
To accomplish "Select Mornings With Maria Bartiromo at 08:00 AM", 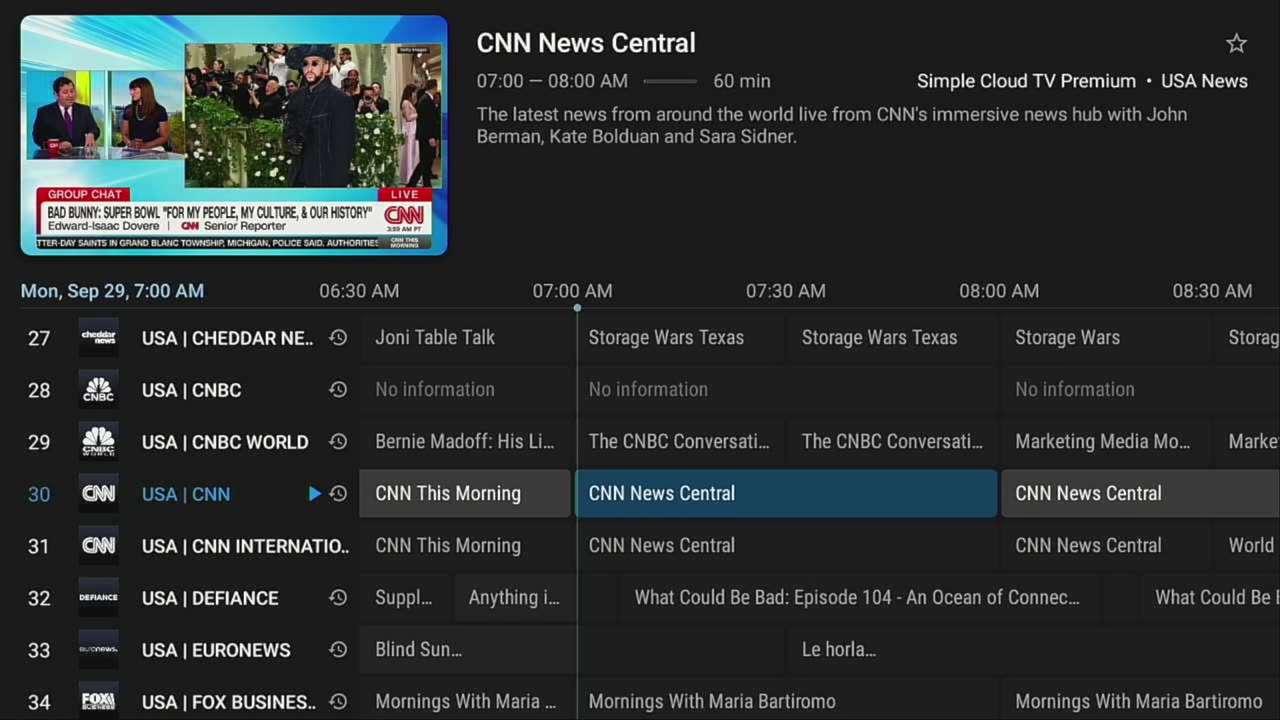I will (1140, 702).
